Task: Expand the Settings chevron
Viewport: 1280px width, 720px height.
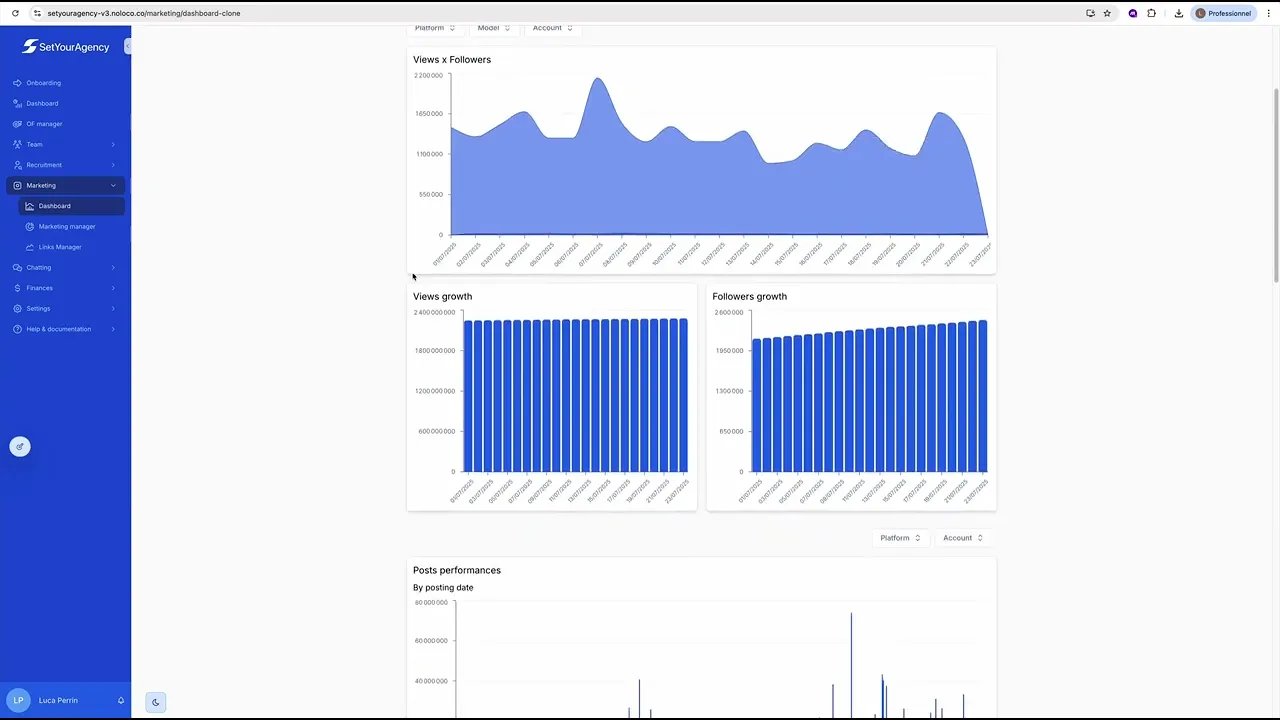Action: [113, 309]
